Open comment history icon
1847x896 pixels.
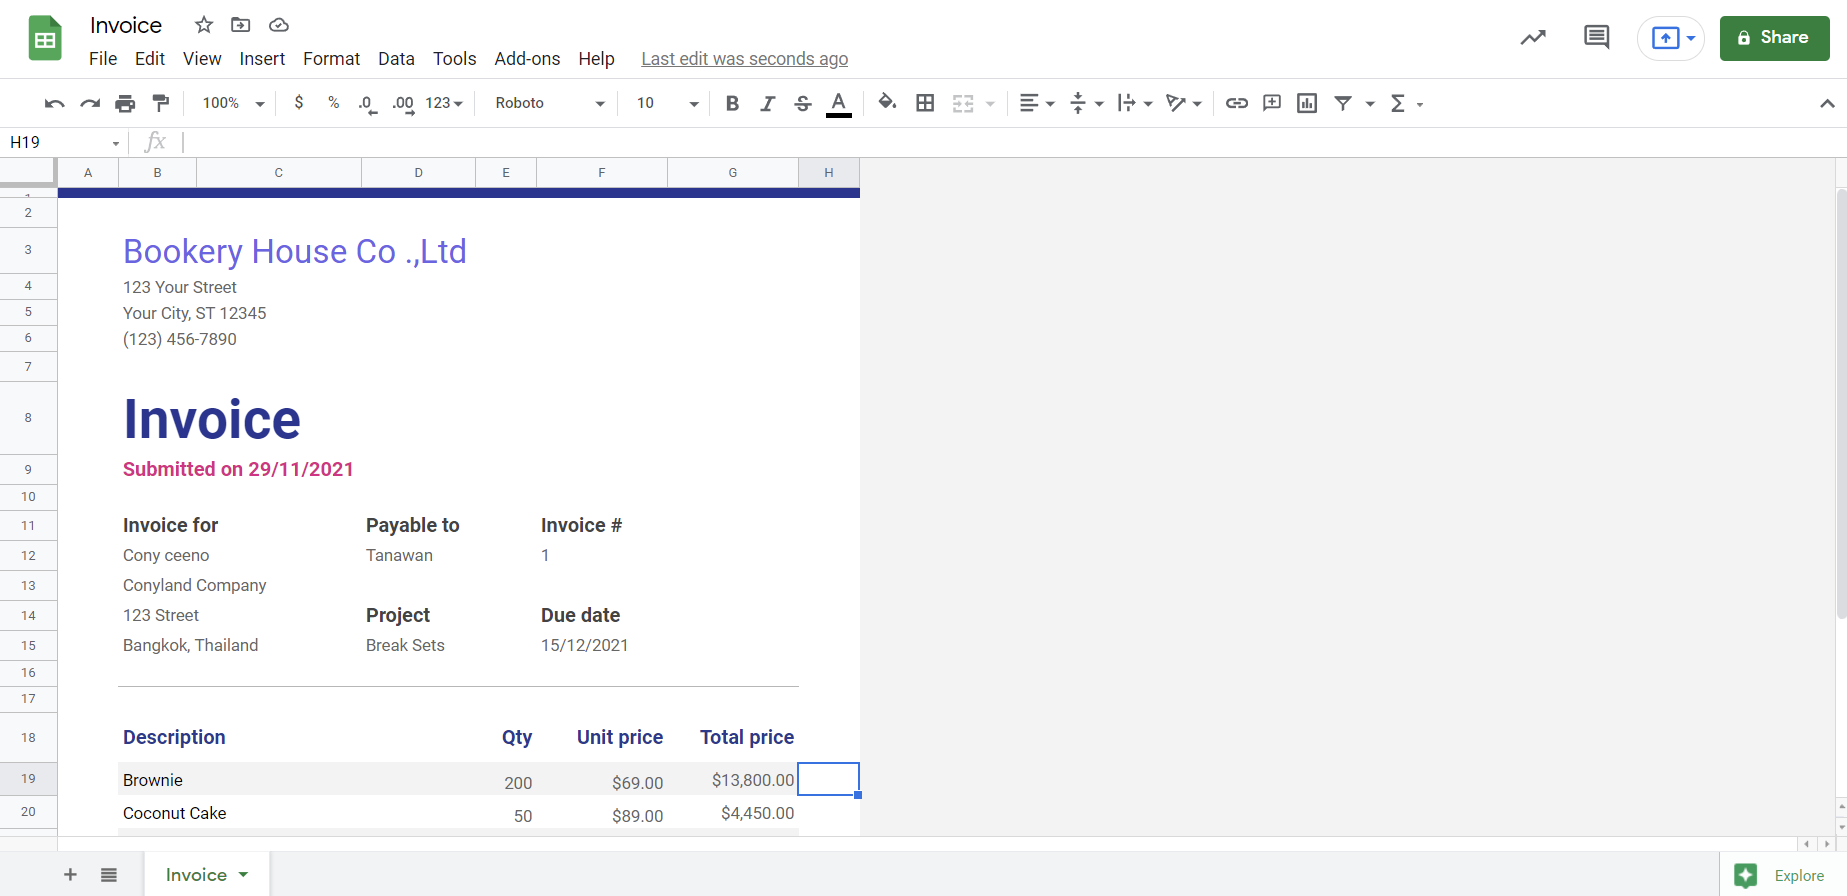(1596, 38)
